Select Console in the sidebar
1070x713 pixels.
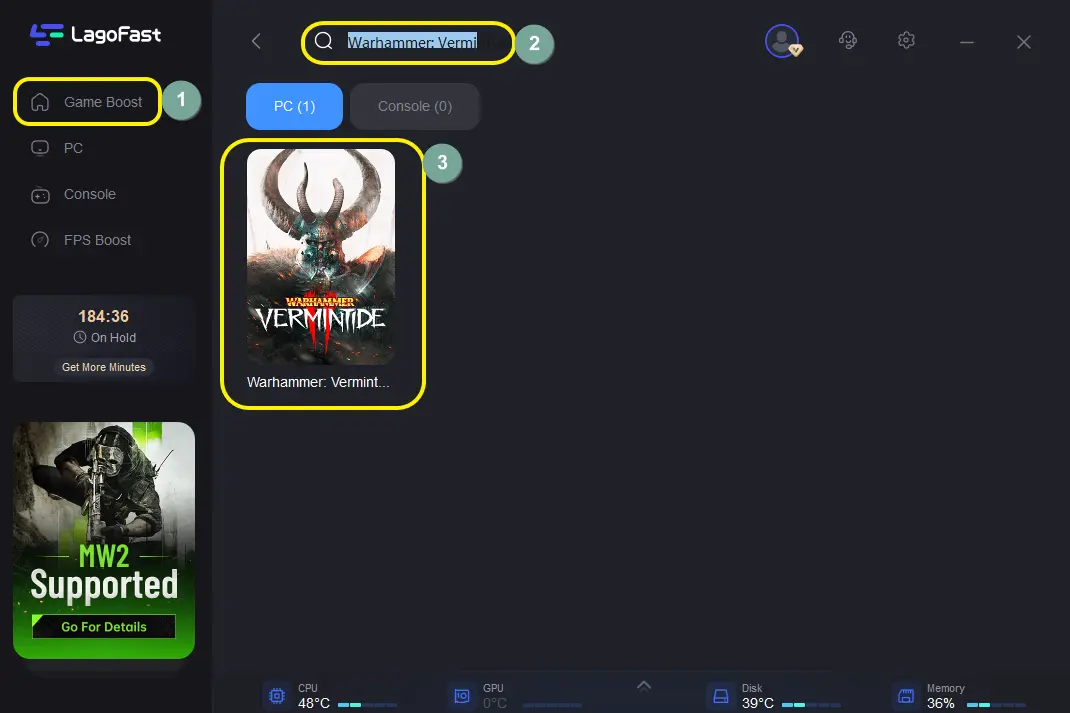point(88,194)
